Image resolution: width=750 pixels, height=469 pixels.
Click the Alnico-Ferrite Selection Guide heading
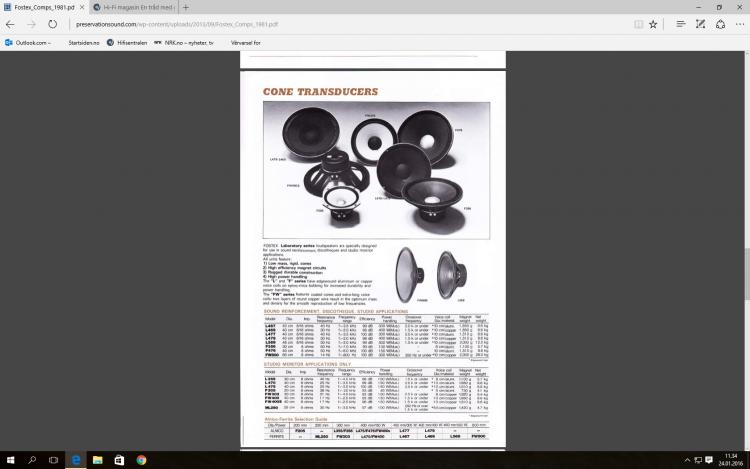tap(296, 419)
